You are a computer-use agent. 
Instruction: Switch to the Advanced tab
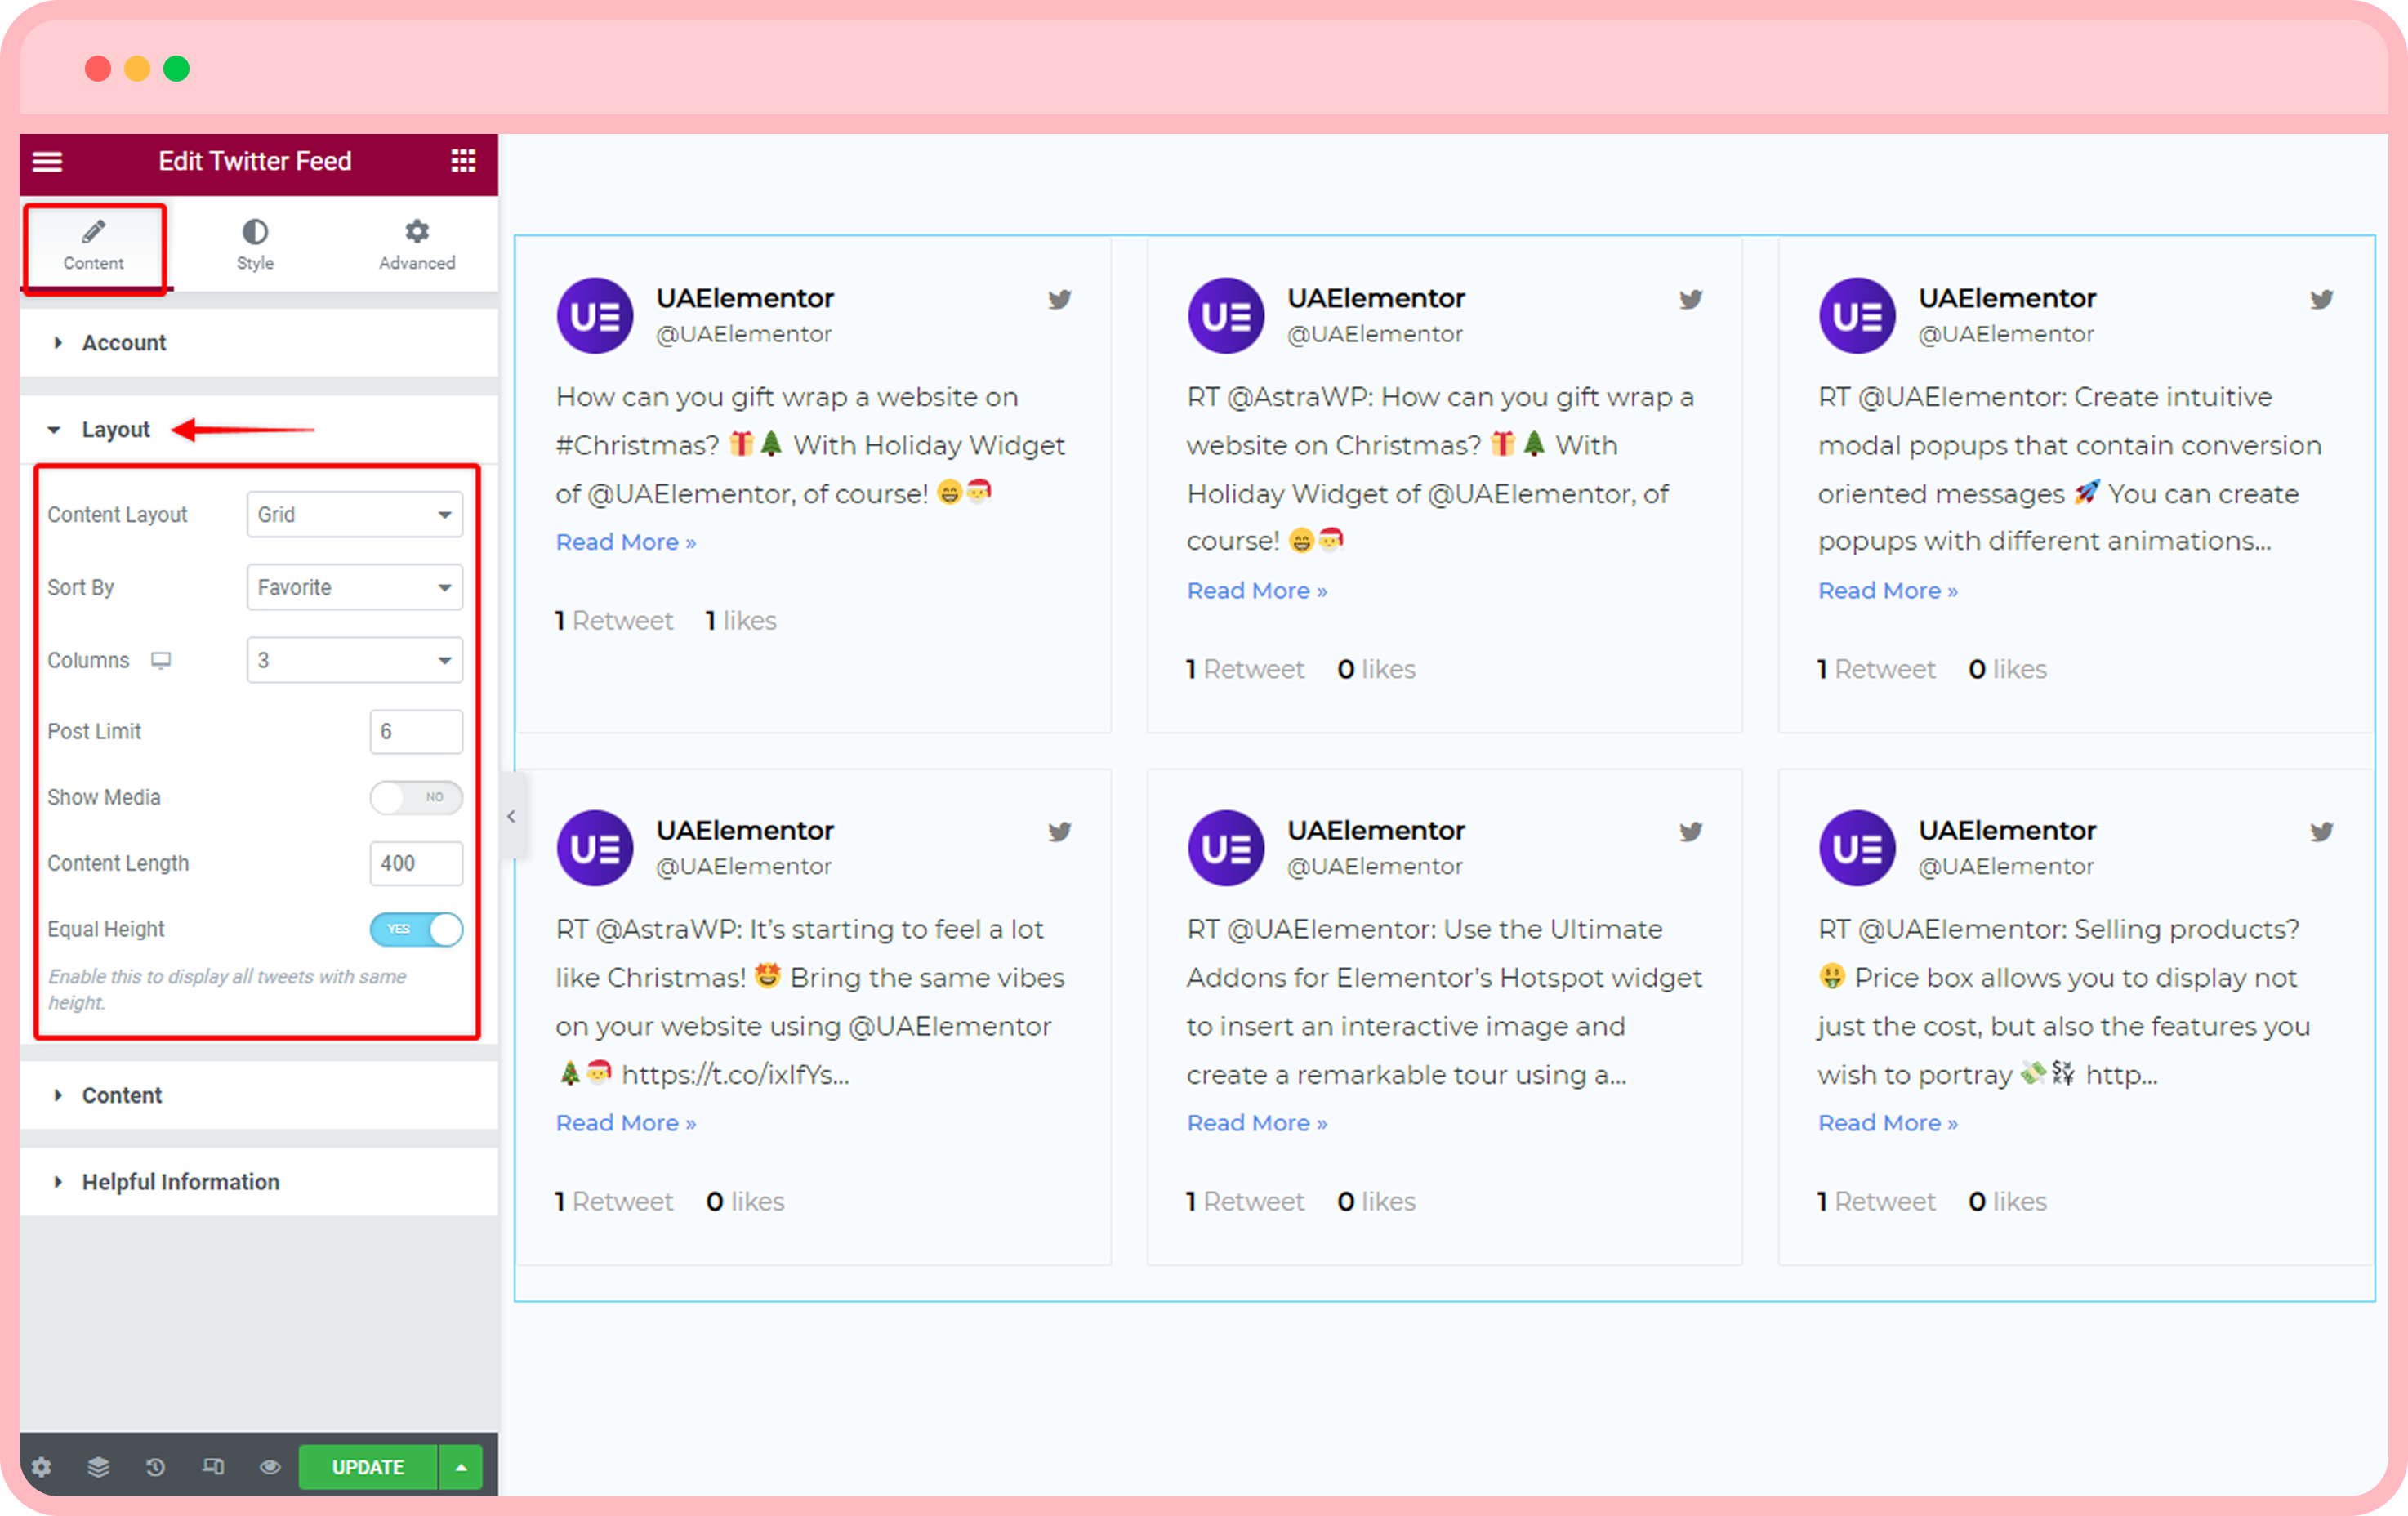coord(417,245)
